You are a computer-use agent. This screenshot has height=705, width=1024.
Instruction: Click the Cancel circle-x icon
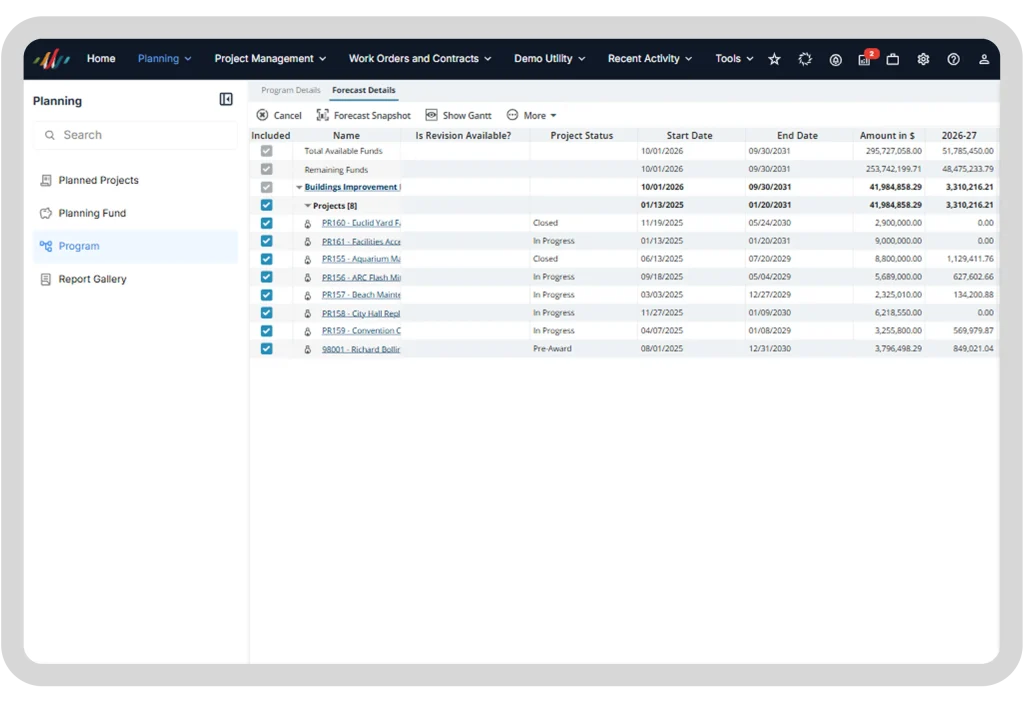coord(263,115)
